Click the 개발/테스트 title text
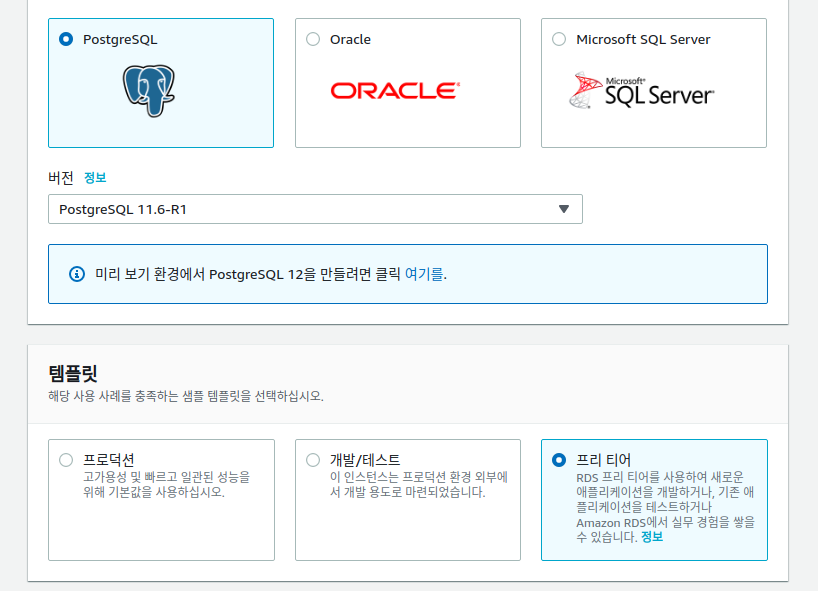 pyautogui.click(x=365, y=460)
